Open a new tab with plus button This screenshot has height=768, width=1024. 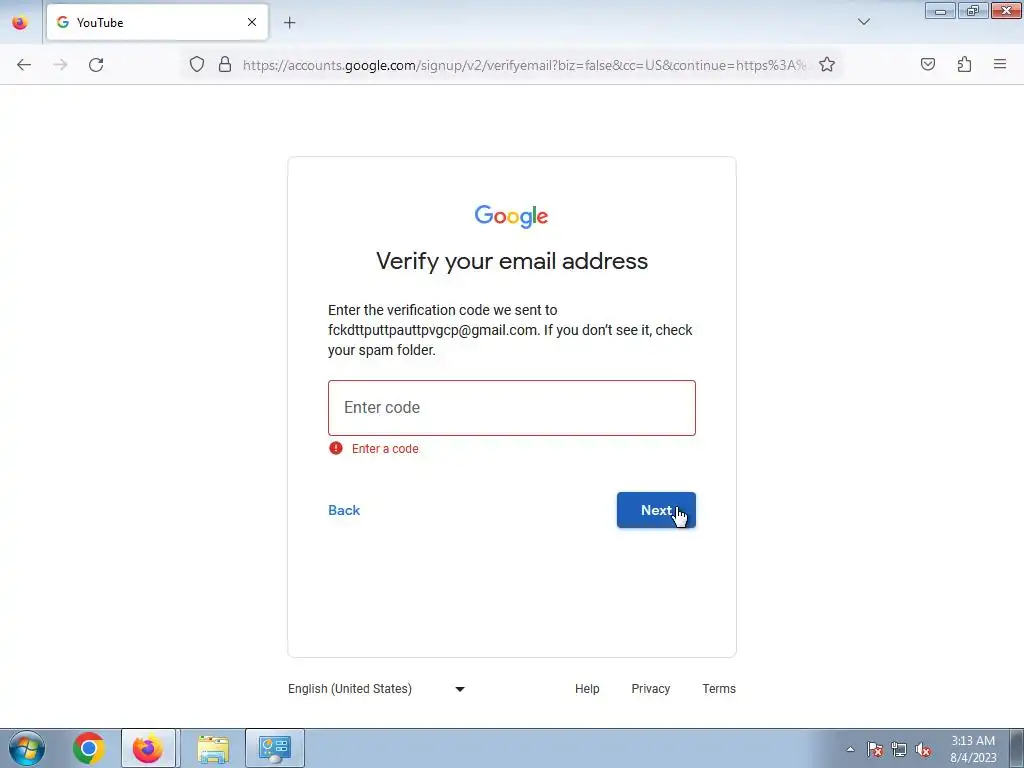click(x=289, y=23)
